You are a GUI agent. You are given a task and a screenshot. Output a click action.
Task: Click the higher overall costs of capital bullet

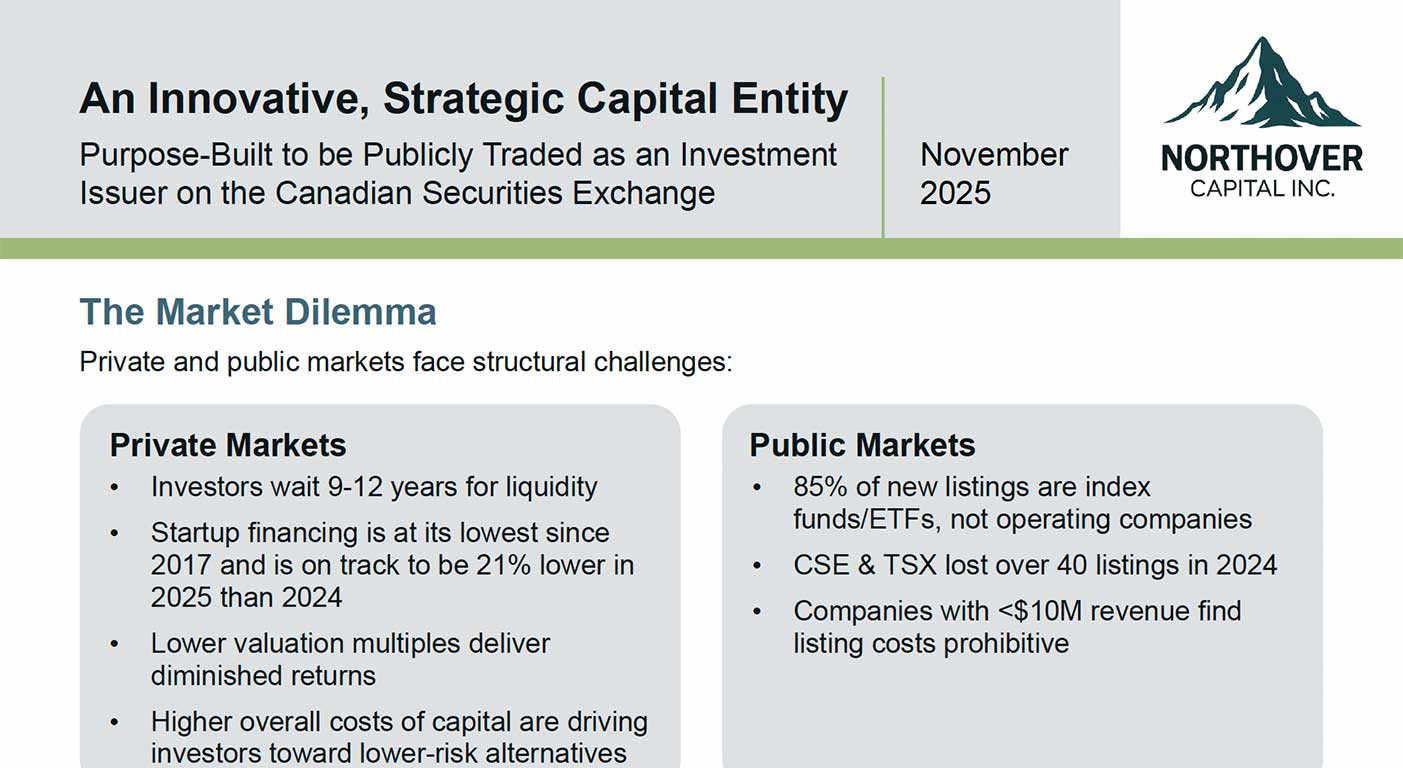point(399,737)
